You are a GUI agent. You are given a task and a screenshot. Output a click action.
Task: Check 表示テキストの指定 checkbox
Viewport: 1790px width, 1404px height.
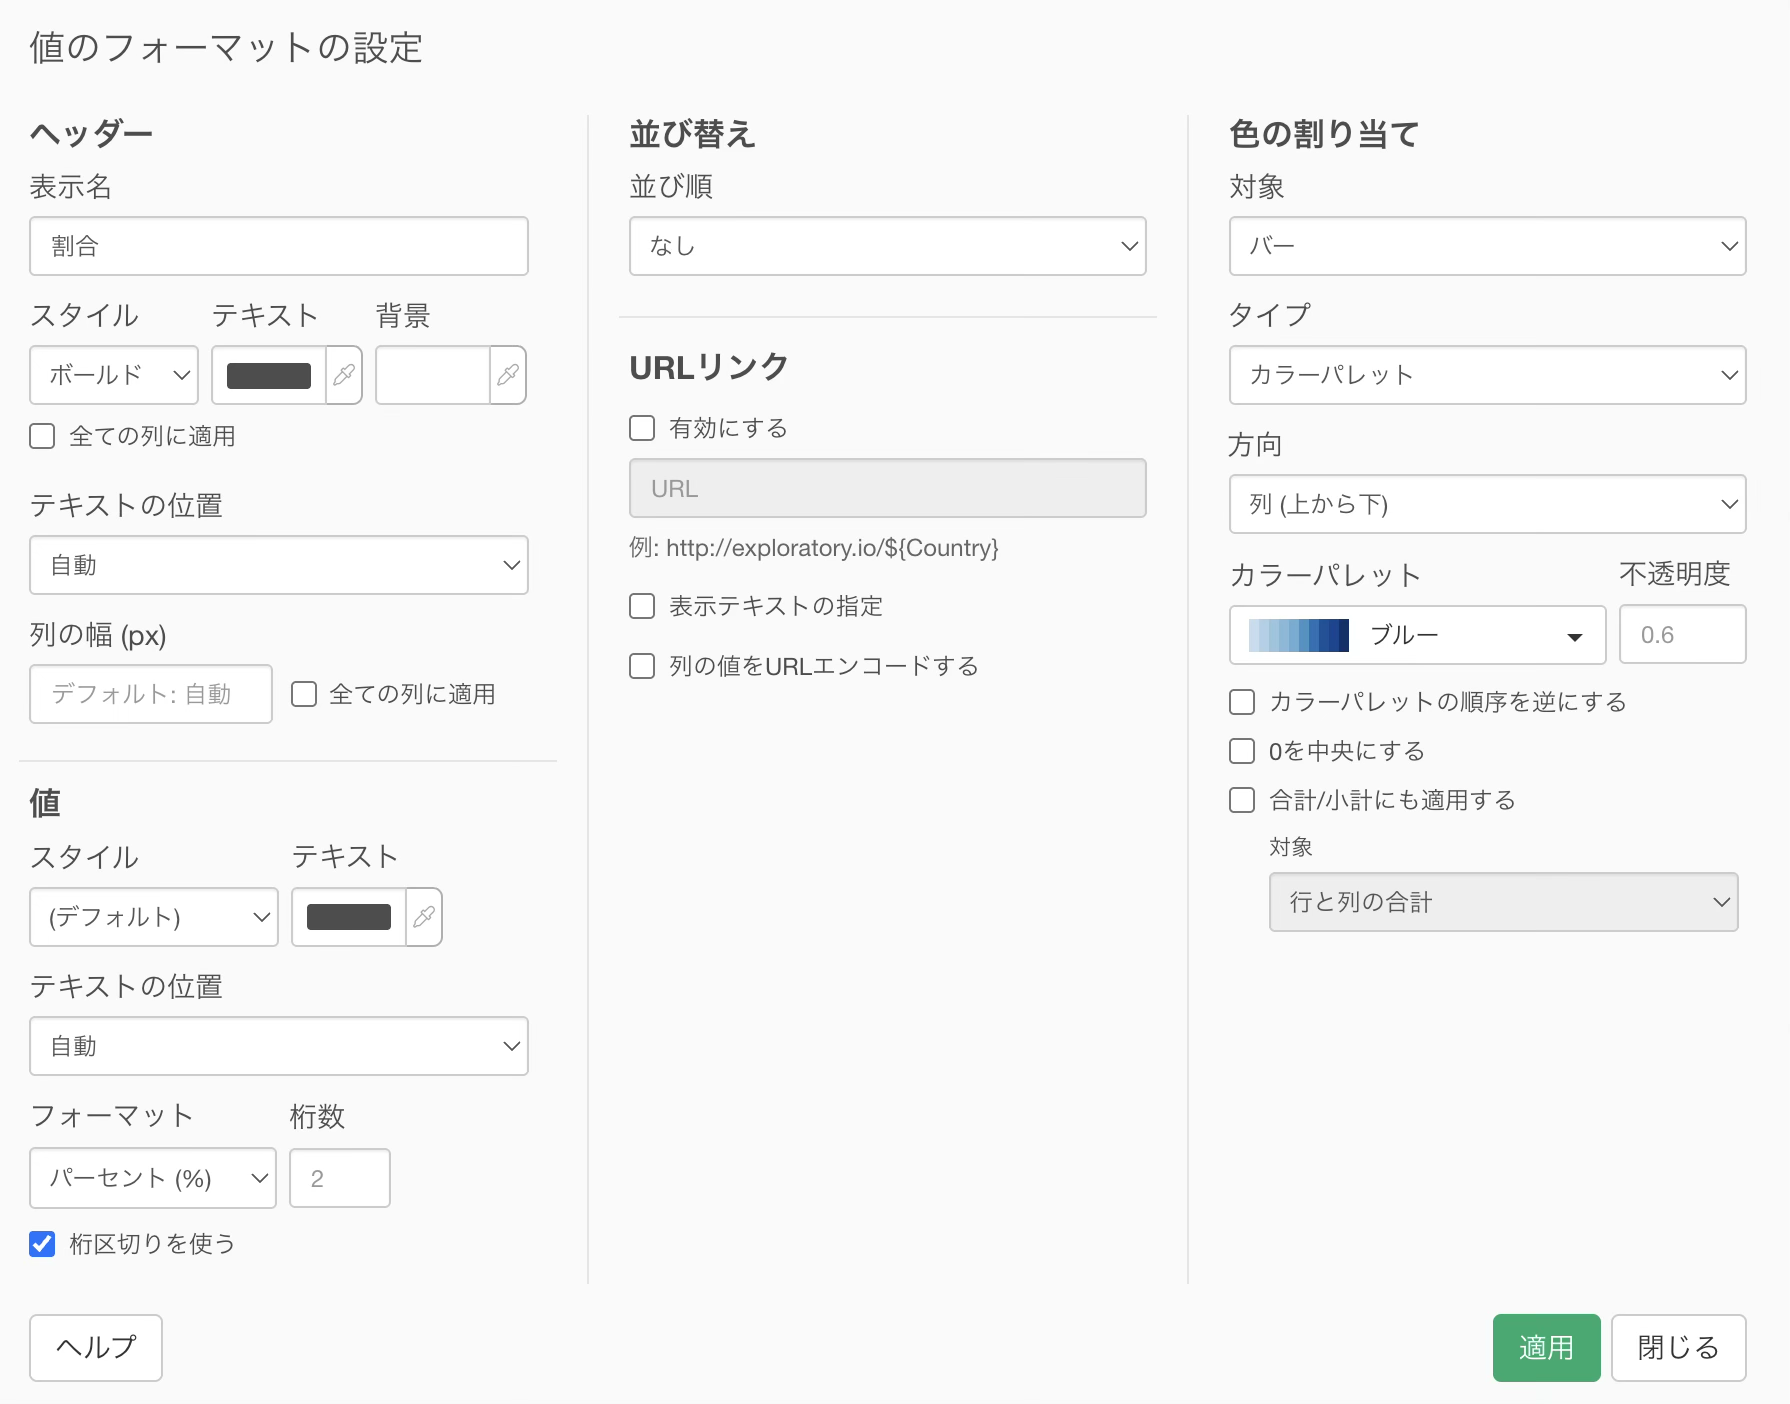[x=642, y=606]
